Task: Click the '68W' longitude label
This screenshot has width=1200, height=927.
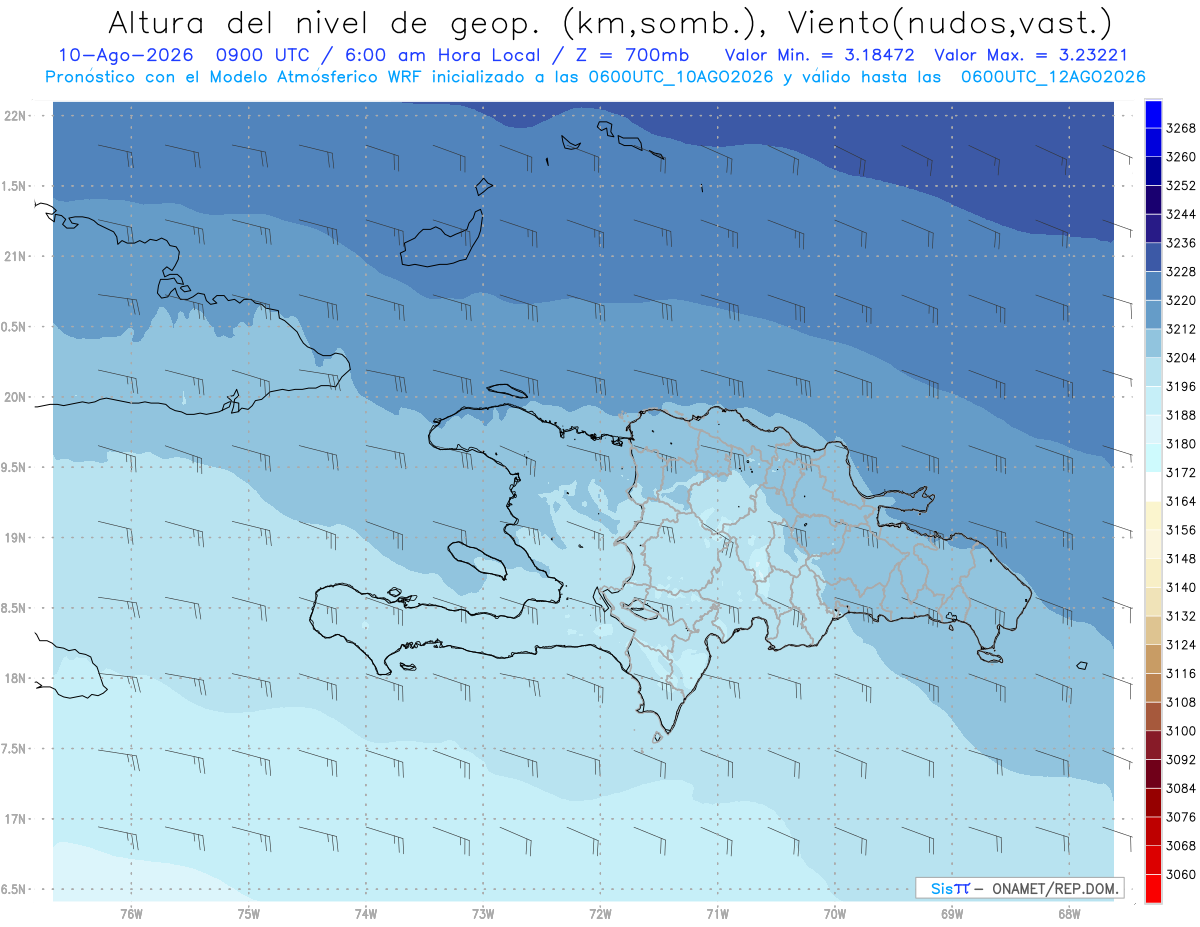Action: (1069, 914)
